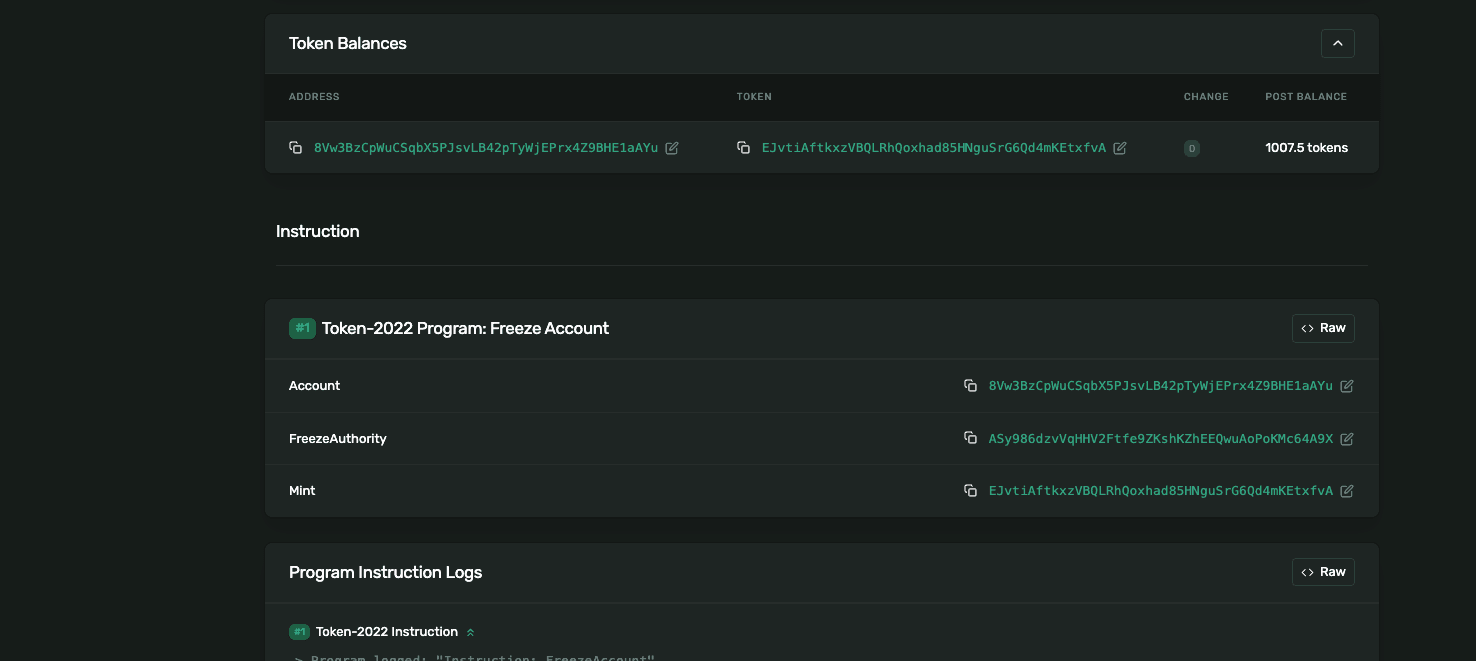Click the Program Instruction Logs heading
The width and height of the screenshot is (1476, 661).
[385, 572]
